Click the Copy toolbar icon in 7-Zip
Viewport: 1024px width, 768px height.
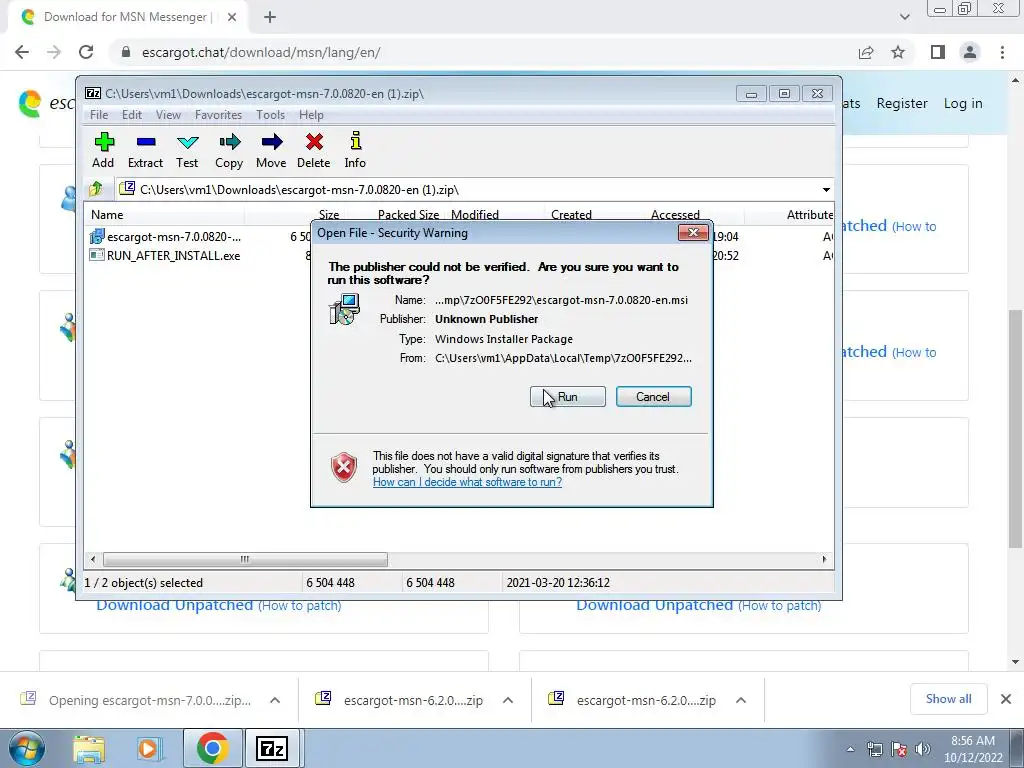point(229,151)
